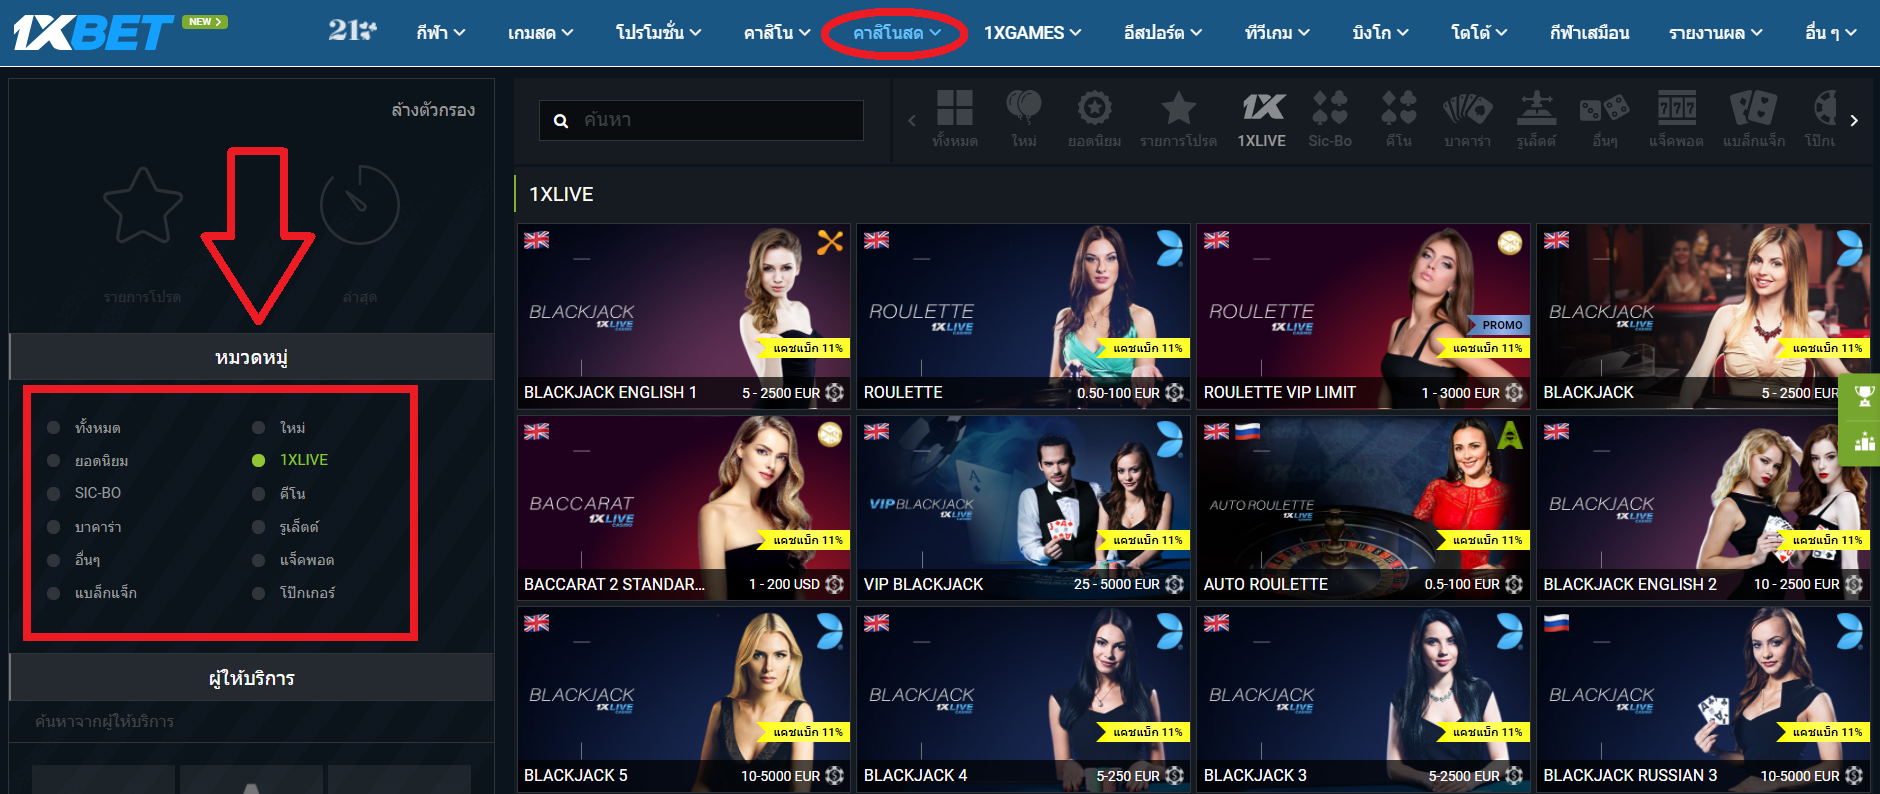Choose the คีโน icon in the category bar
The width and height of the screenshot is (1880, 794).
1398,107
